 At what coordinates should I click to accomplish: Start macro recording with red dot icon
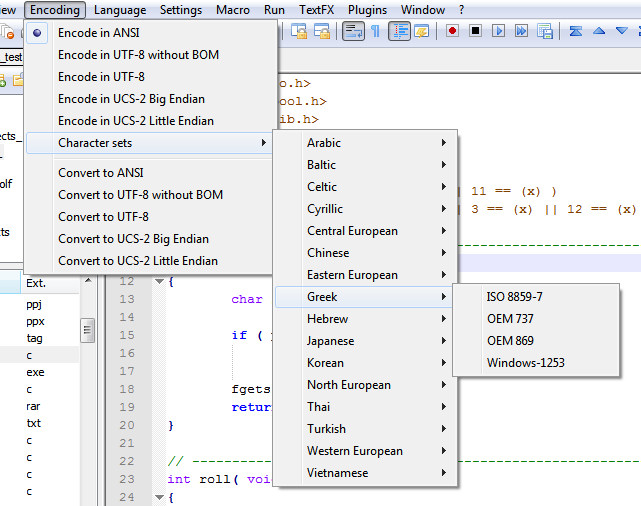point(452,31)
